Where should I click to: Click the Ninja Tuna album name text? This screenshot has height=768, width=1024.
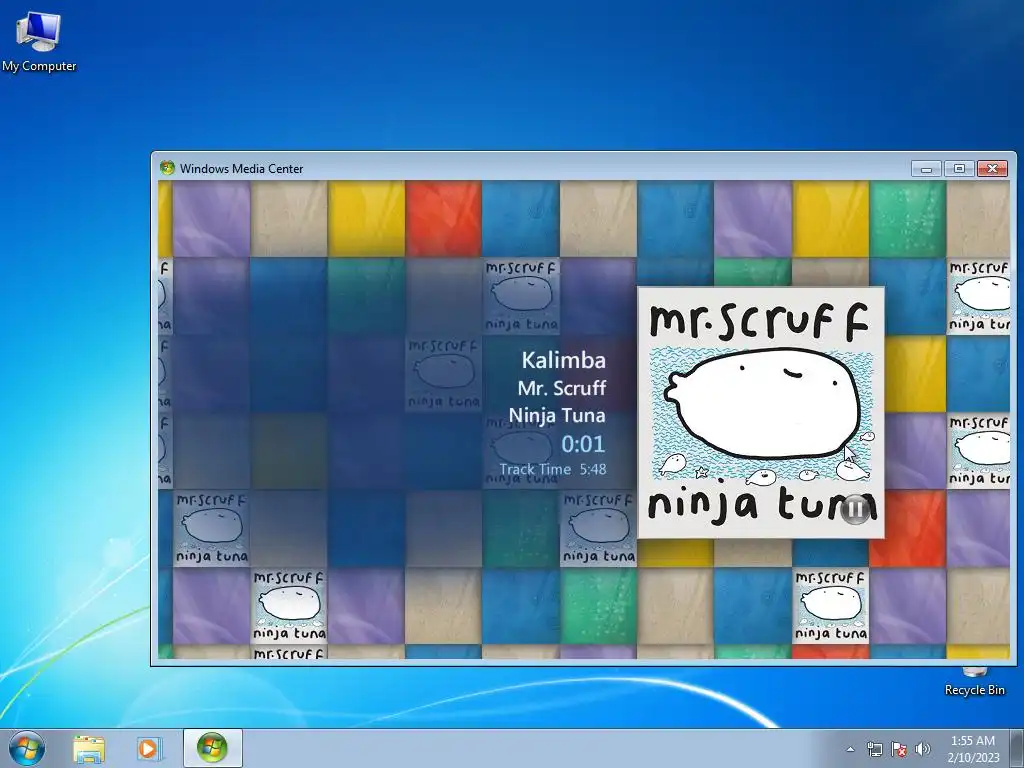(x=557, y=415)
